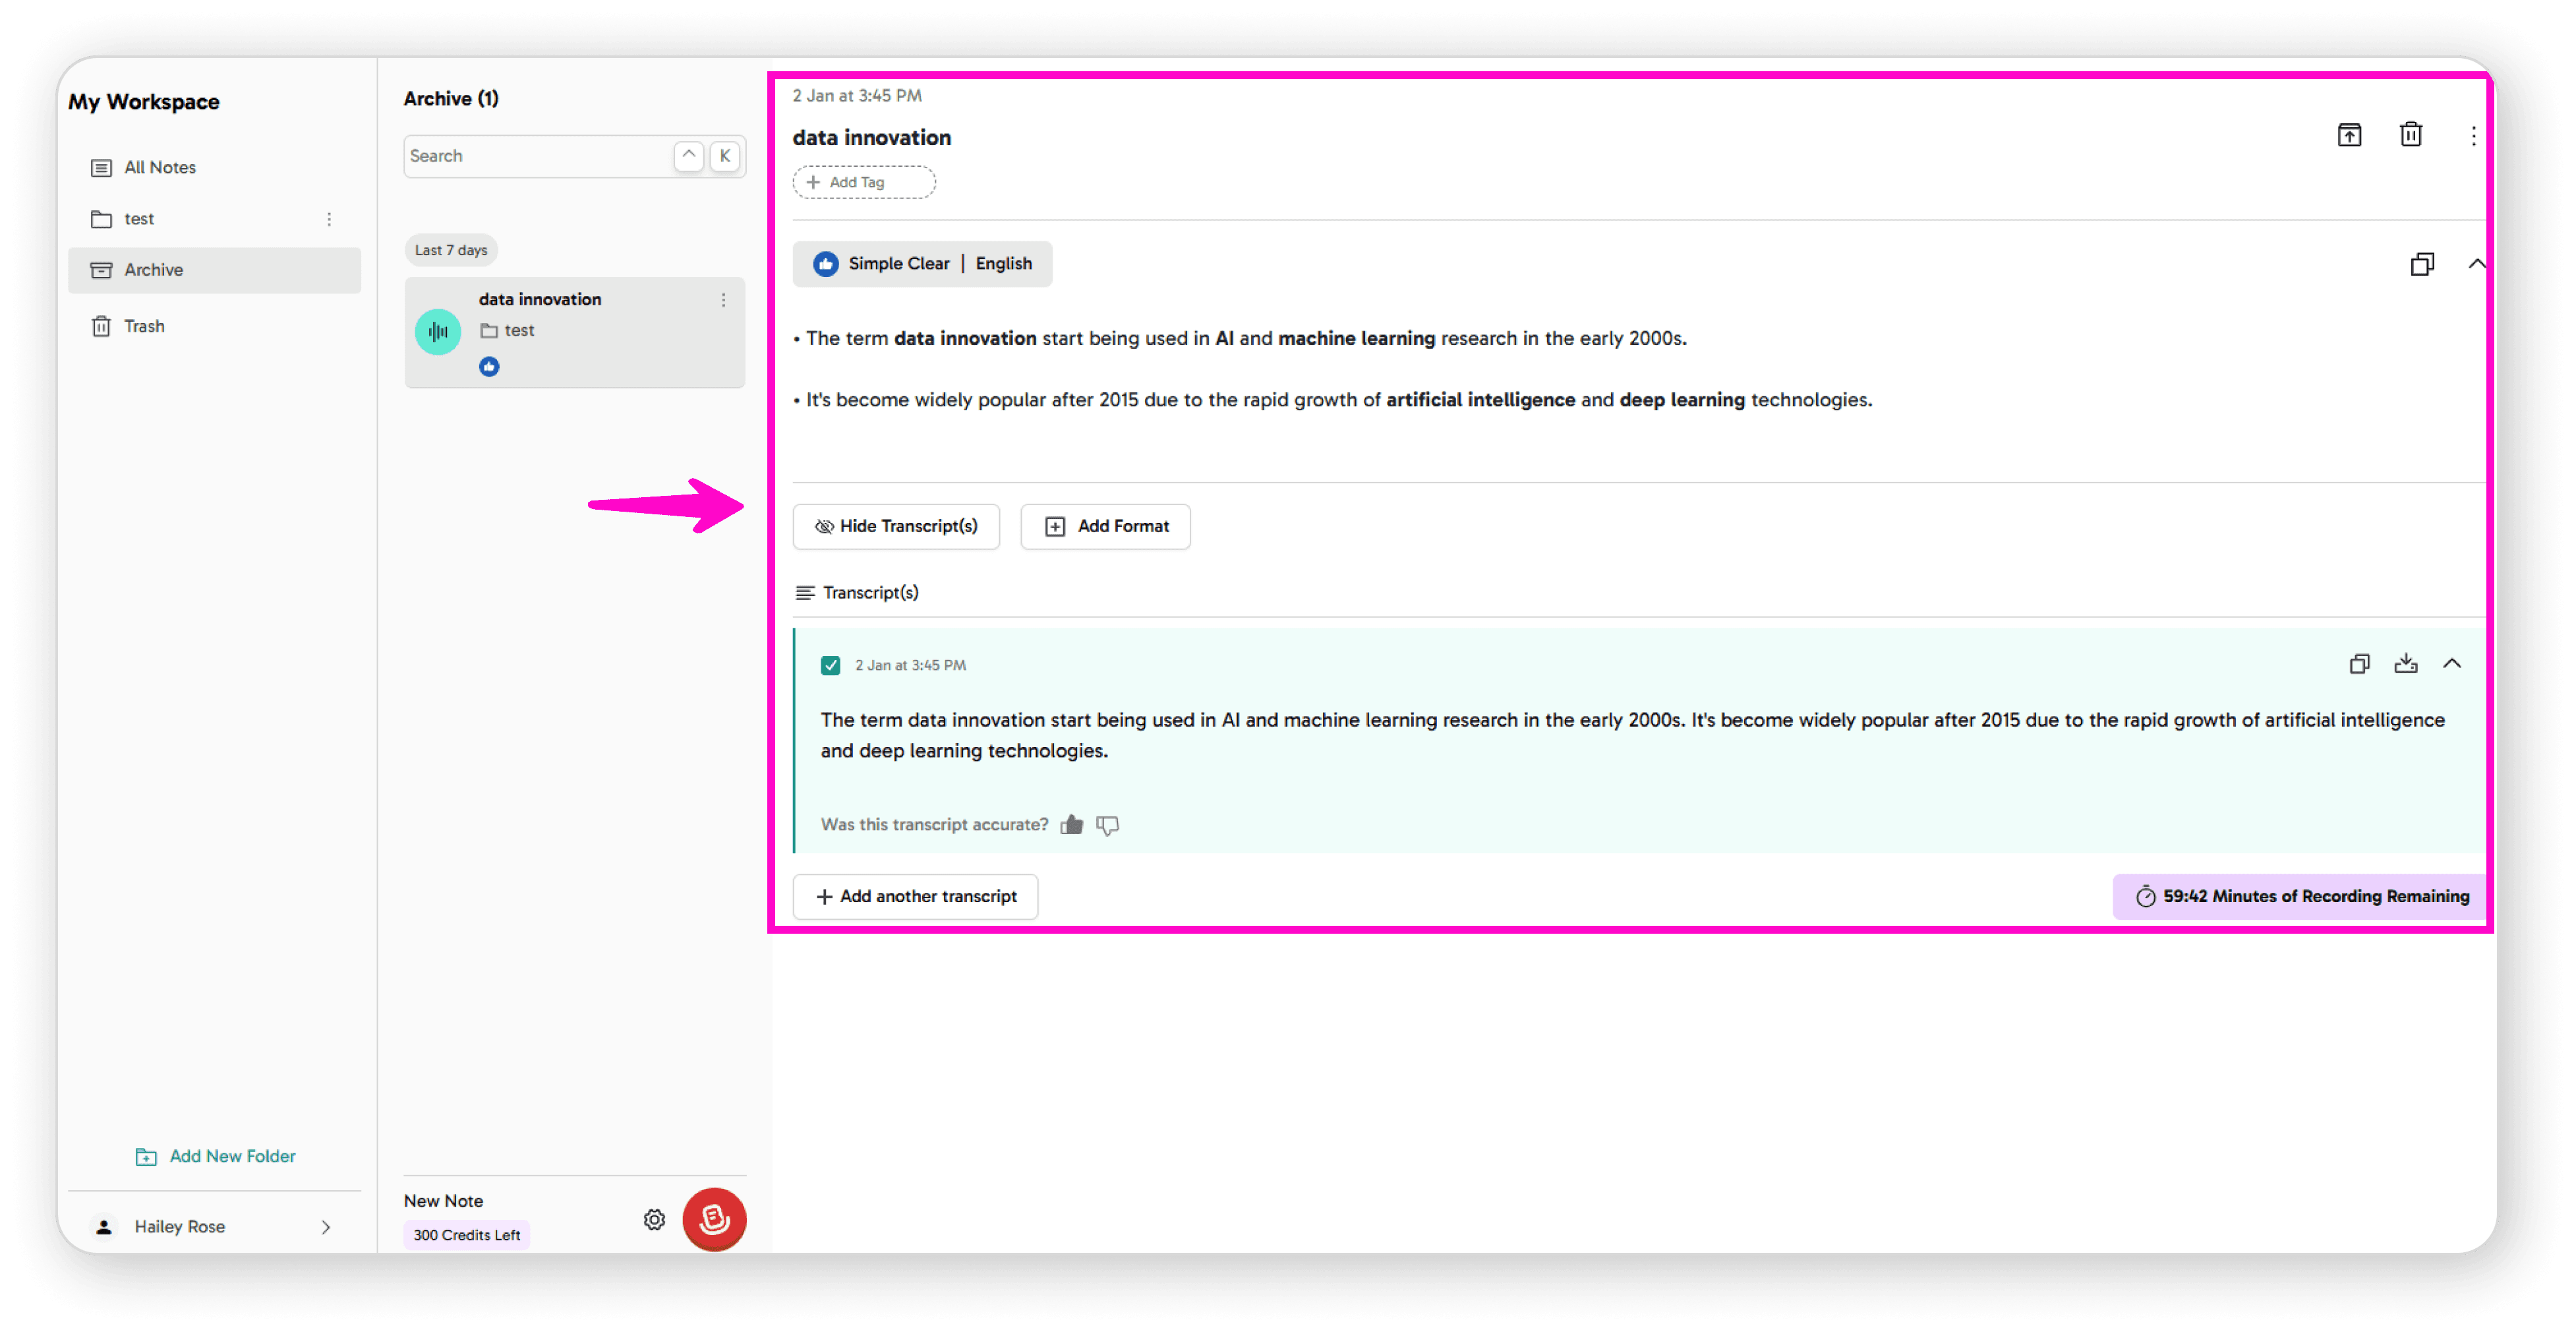Screen dimensions: 2576x1332
Task: Uncheck the 2 Jan transcript checkbox
Action: 830,665
